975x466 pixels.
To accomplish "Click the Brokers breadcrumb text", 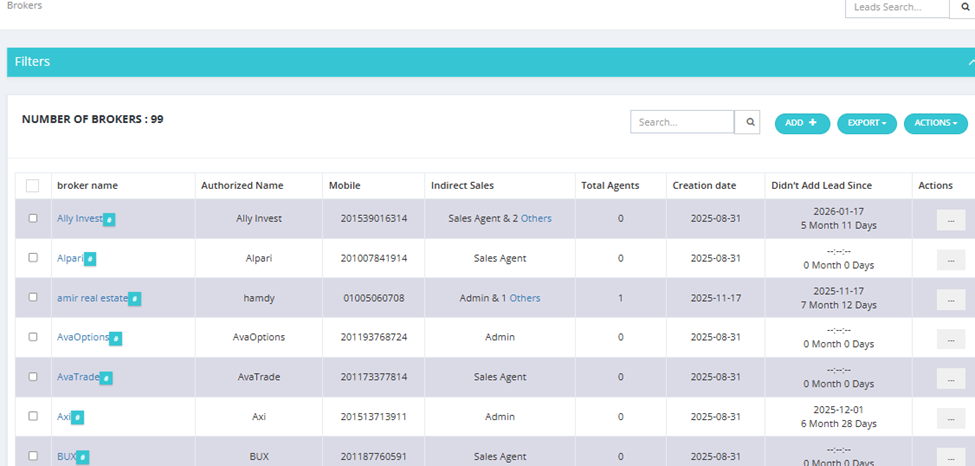I will pyautogui.click(x=24, y=6).
